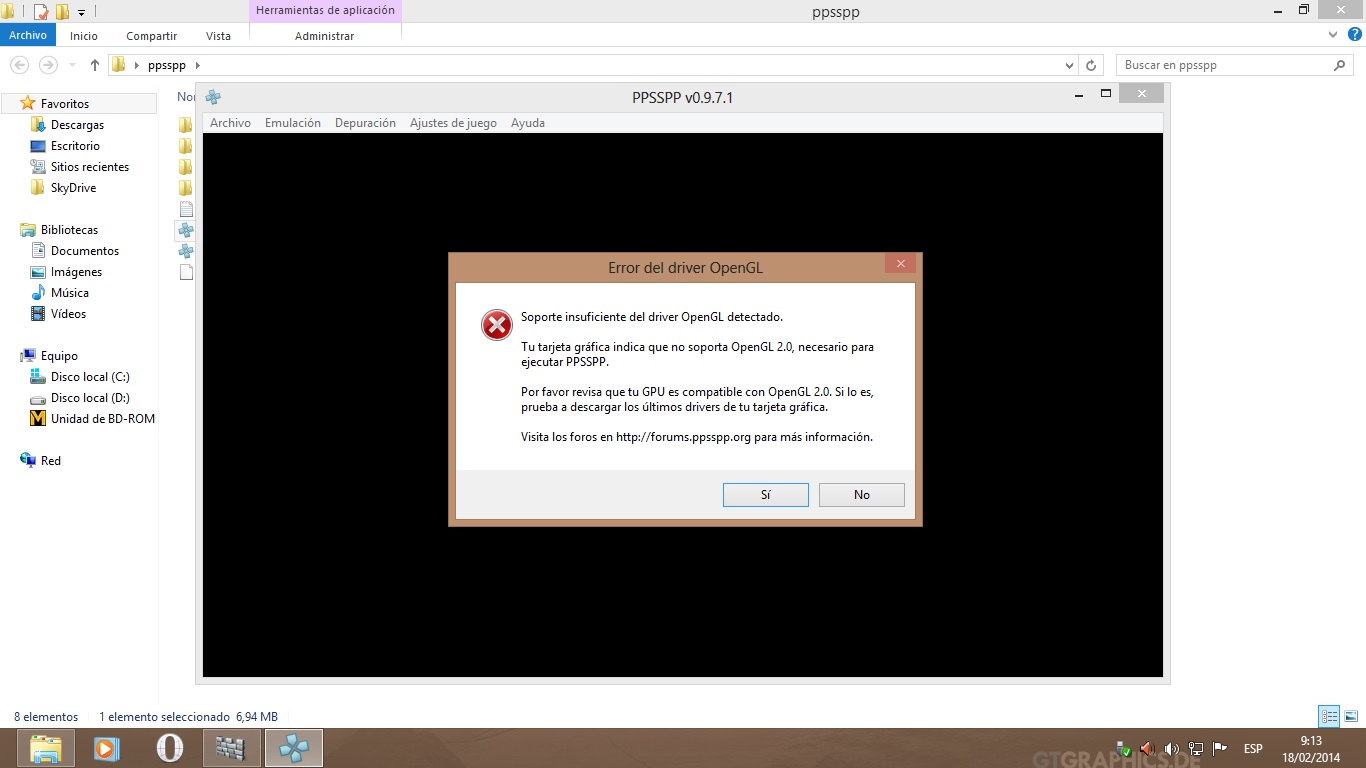This screenshot has width=1366, height=768.
Task: Expand the Explorer ribbon with the chevron
Action: (1333, 35)
